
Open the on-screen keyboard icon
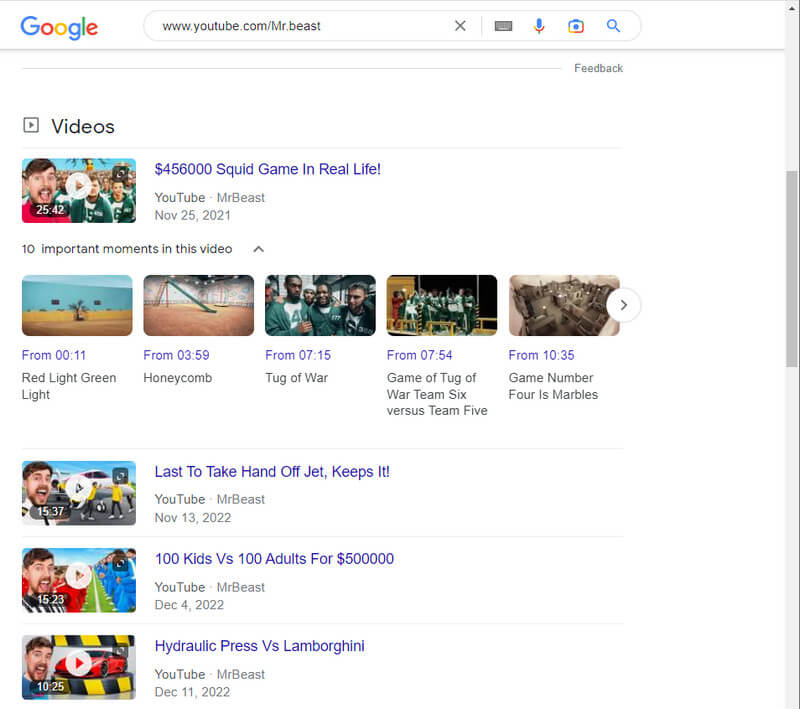(x=503, y=26)
